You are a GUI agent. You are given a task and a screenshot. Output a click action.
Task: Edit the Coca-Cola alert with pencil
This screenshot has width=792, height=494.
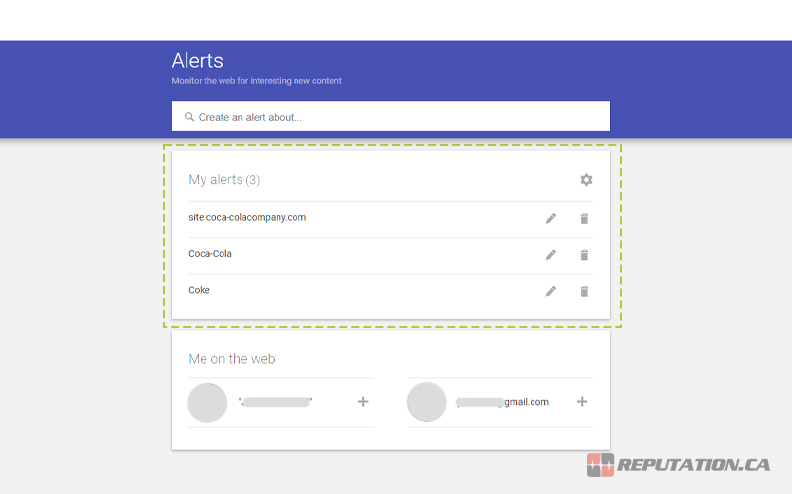(551, 255)
